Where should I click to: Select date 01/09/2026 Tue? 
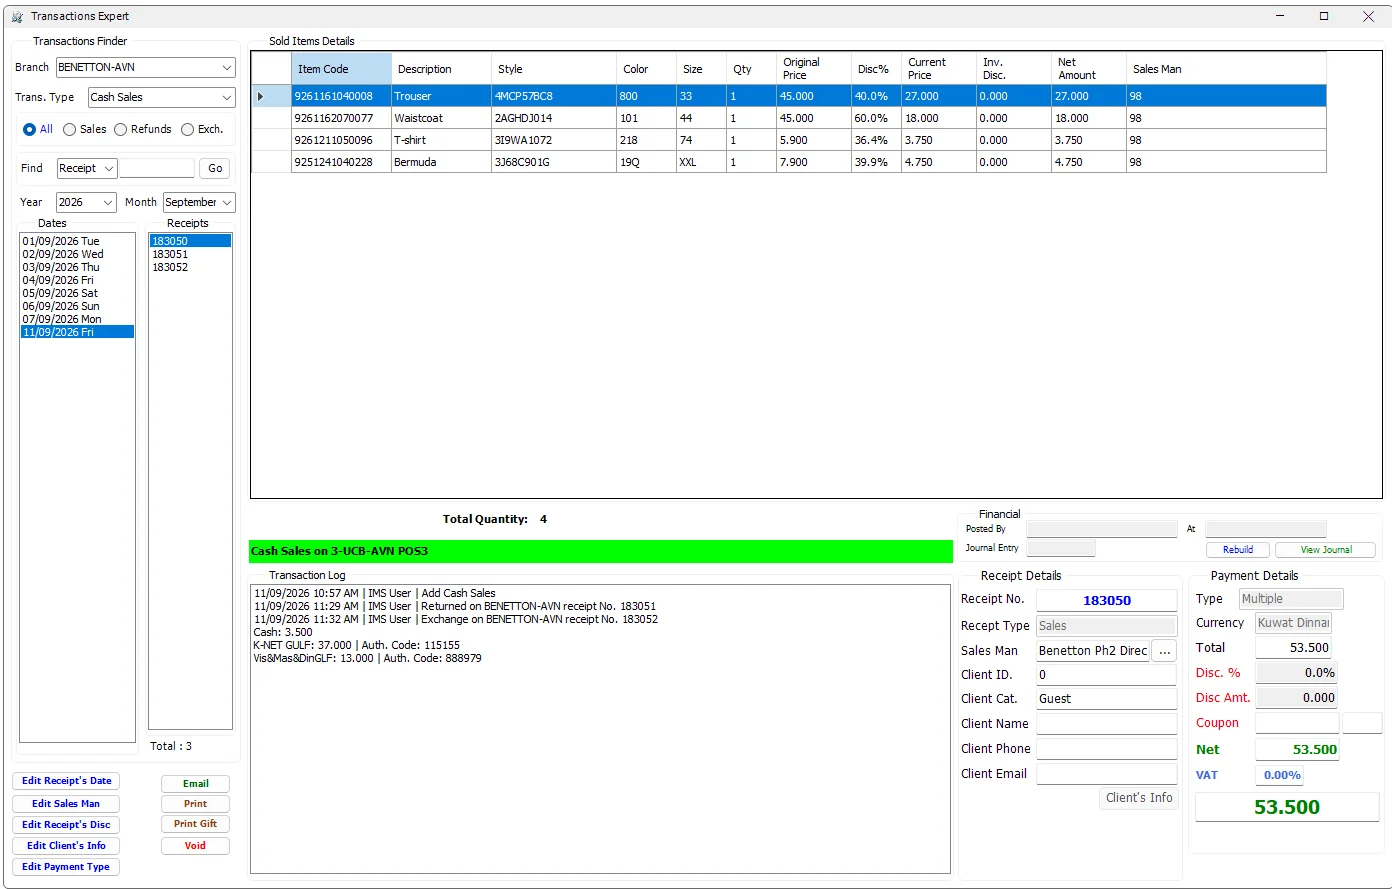point(77,241)
